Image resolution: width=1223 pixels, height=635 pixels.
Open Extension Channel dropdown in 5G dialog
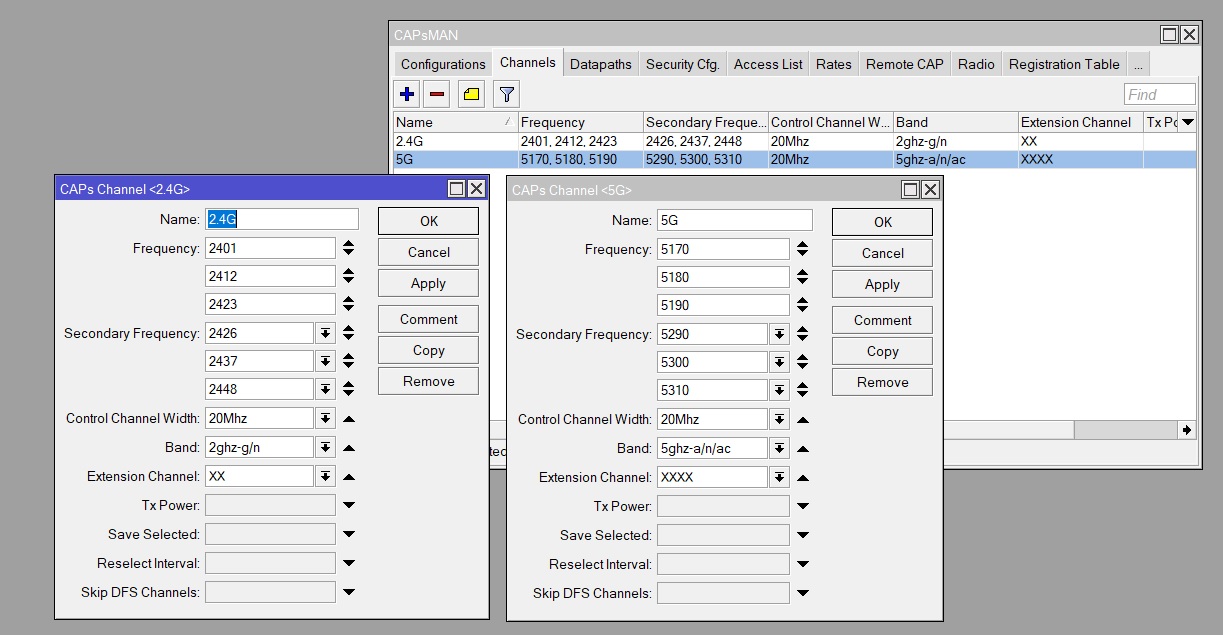[779, 478]
